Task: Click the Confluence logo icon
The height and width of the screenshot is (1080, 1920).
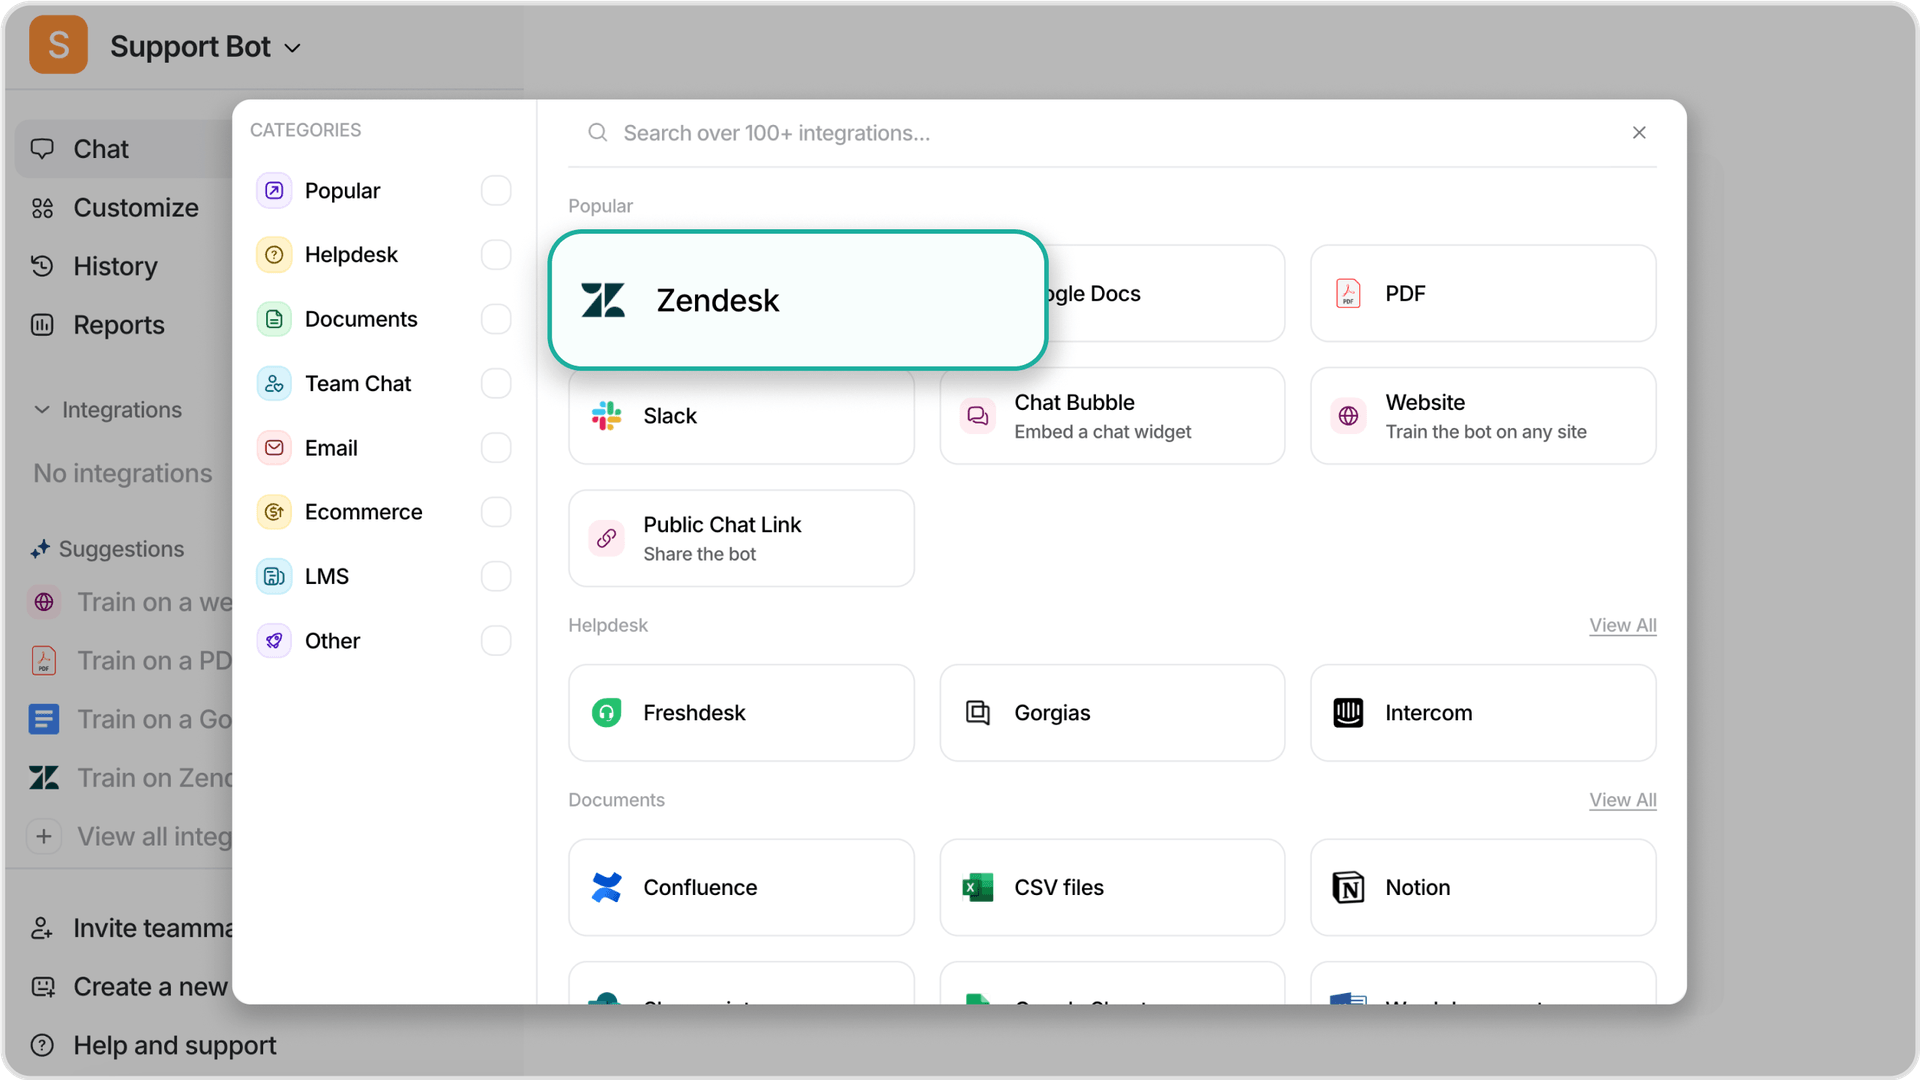Action: pyautogui.click(x=606, y=887)
